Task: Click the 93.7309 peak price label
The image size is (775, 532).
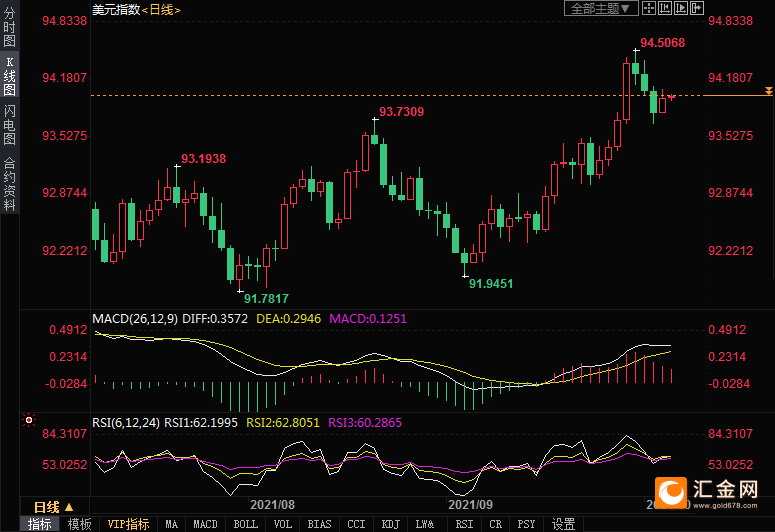Action: pos(401,112)
